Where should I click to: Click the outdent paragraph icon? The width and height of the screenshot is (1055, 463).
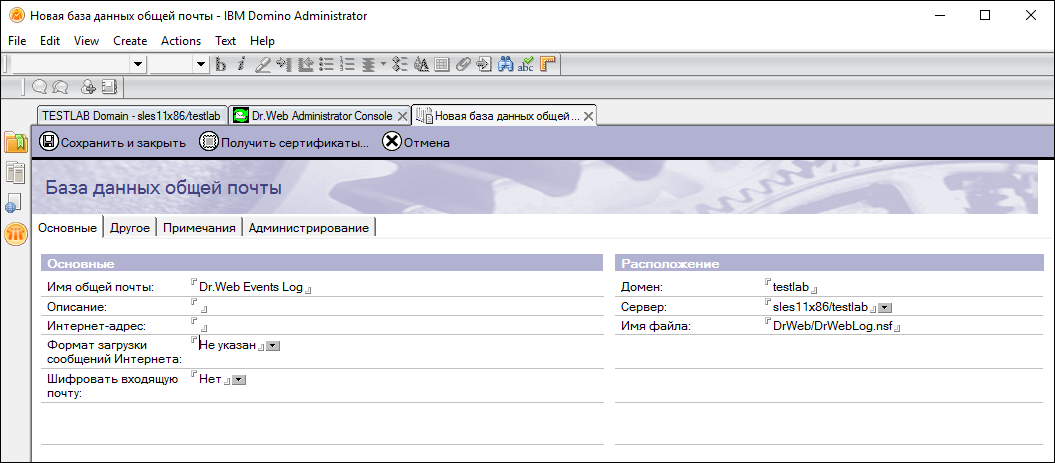tap(307, 64)
